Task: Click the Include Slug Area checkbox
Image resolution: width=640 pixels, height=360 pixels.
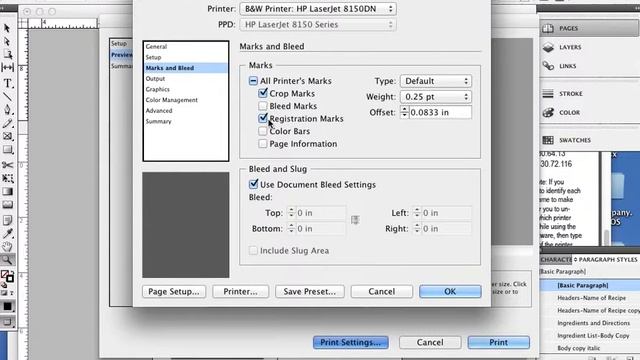Action: coord(253,250)
